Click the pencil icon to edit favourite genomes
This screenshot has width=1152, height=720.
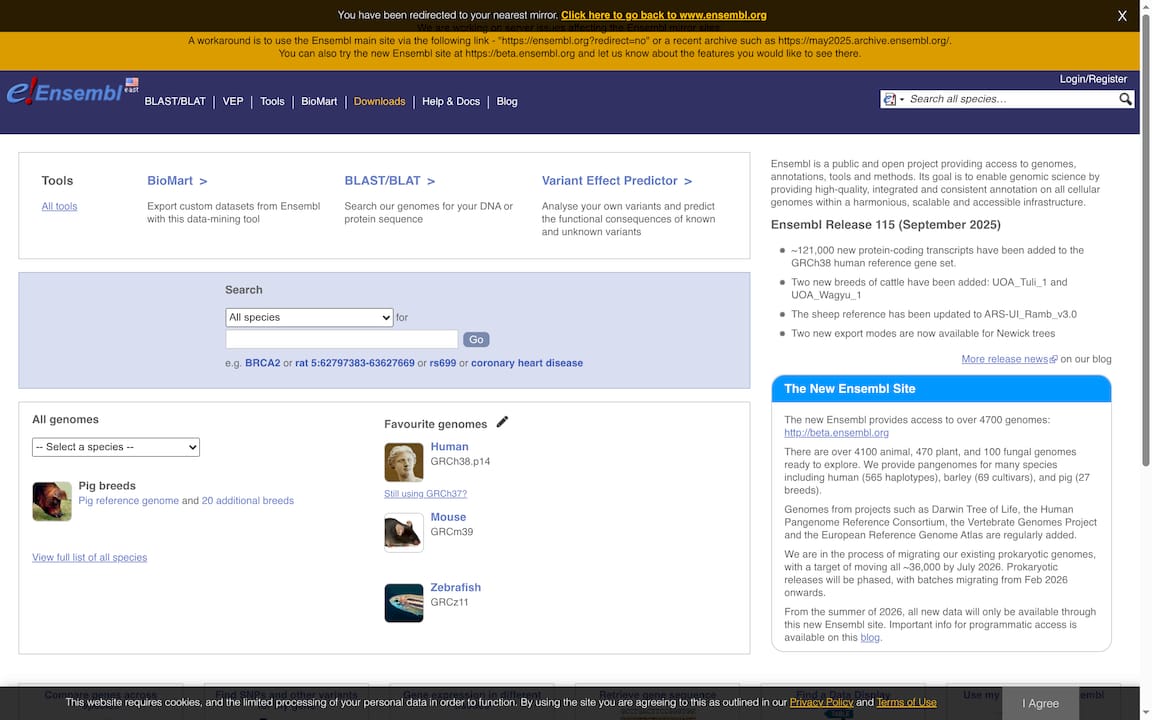(x=502, y=422)
